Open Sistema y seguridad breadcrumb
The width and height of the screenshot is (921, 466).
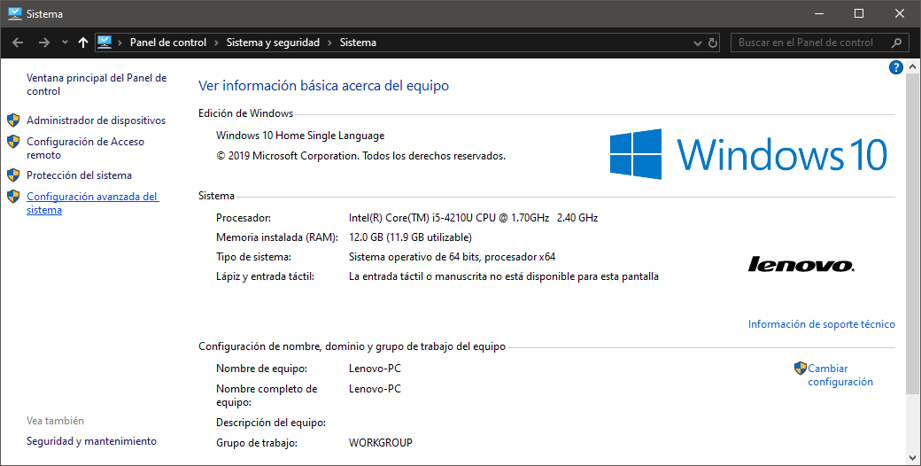point(273,42)
